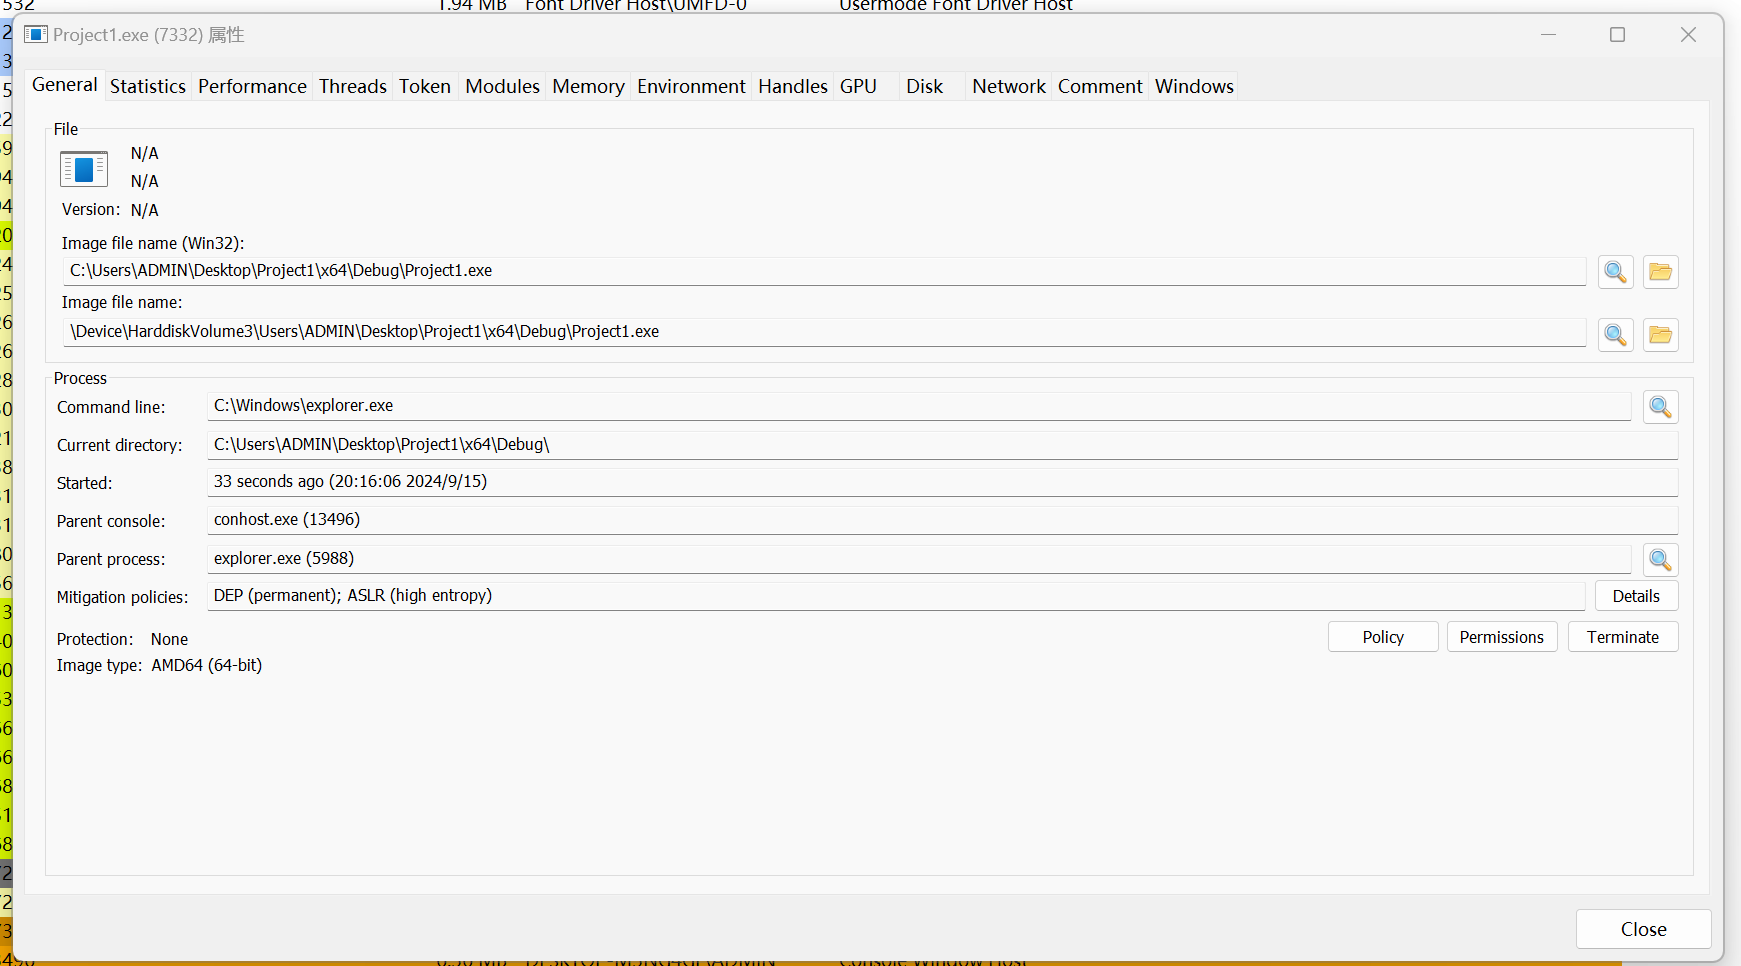Open the Threads tab

point(352,87)
